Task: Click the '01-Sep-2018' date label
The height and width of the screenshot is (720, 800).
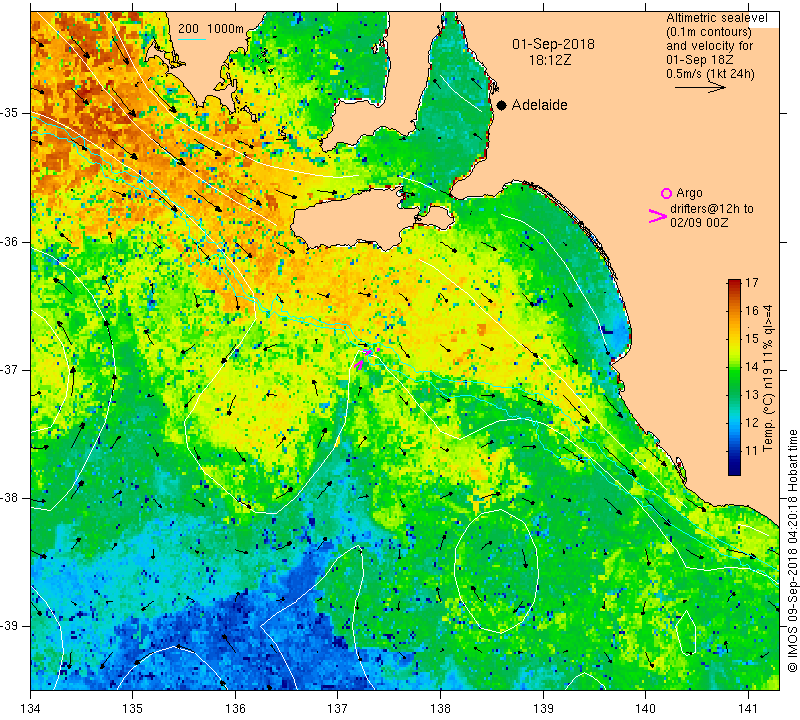Action: pyautogui.click(x=553, y=44)
